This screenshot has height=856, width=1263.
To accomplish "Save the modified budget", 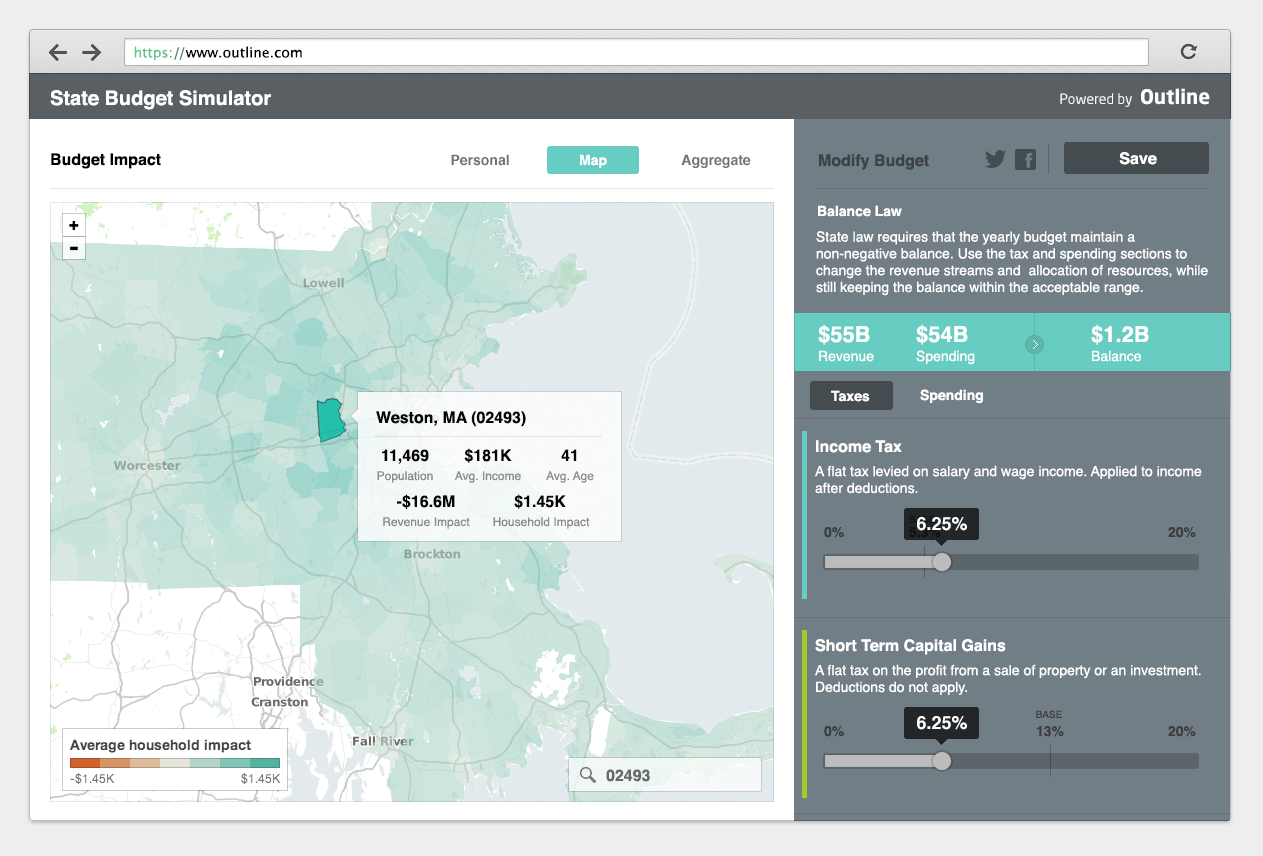I will click(1136, 159).
